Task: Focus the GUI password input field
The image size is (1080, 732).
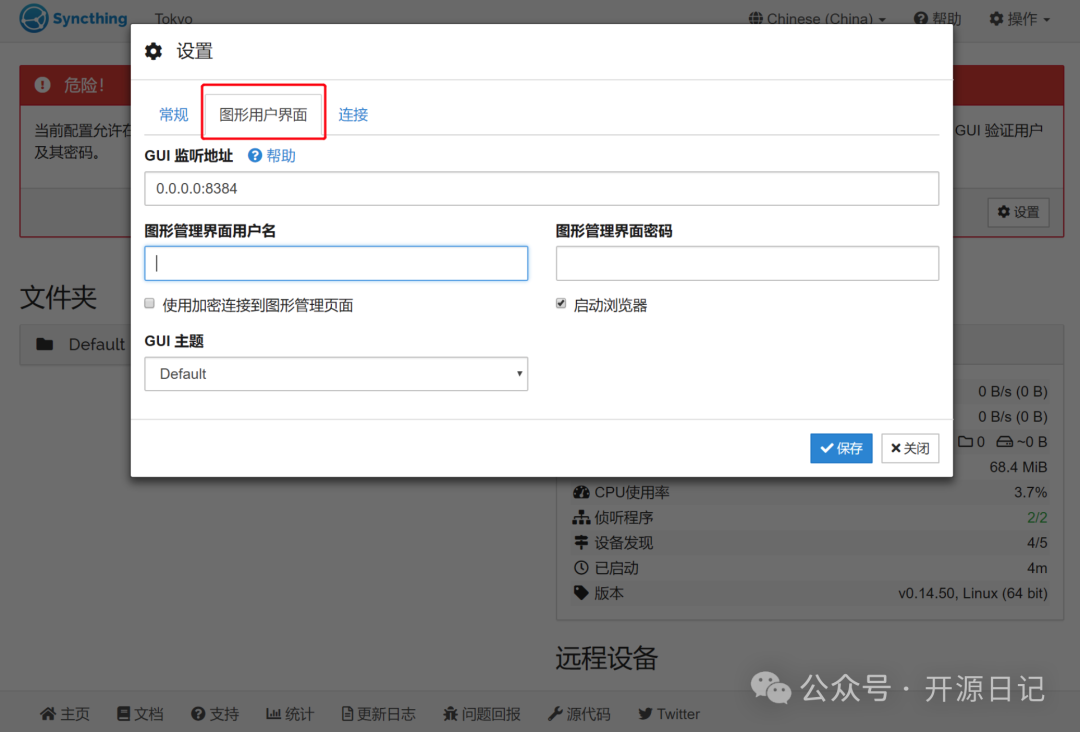Action: pos(747,264)
